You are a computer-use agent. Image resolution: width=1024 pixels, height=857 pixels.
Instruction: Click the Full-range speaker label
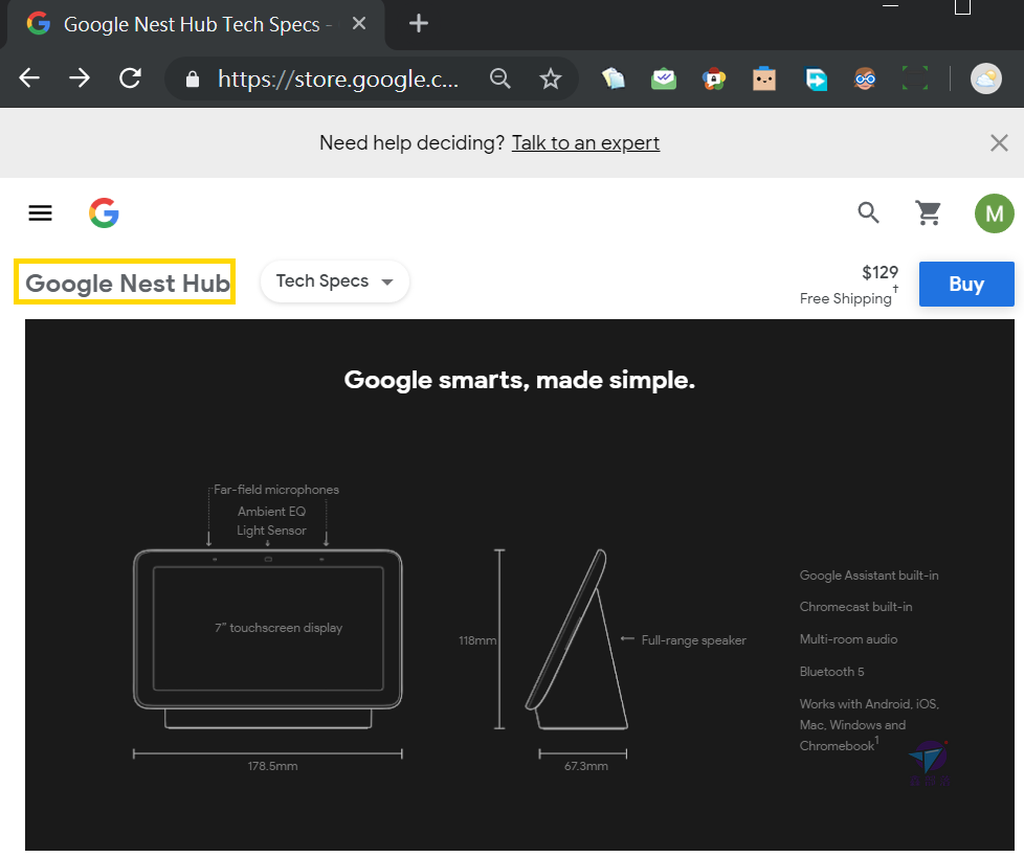point(694,640)
